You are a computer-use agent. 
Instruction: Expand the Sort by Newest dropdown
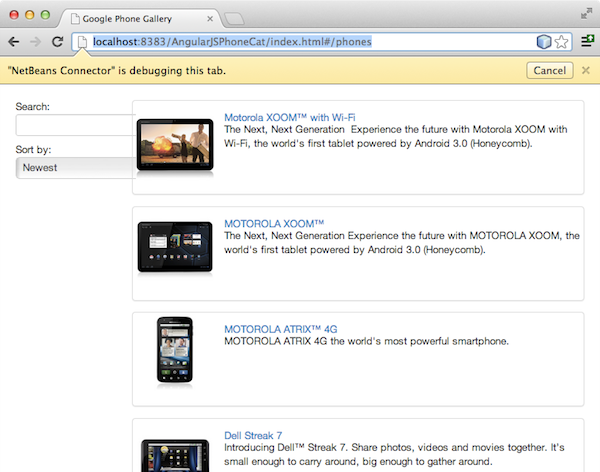tap(74, 168)
